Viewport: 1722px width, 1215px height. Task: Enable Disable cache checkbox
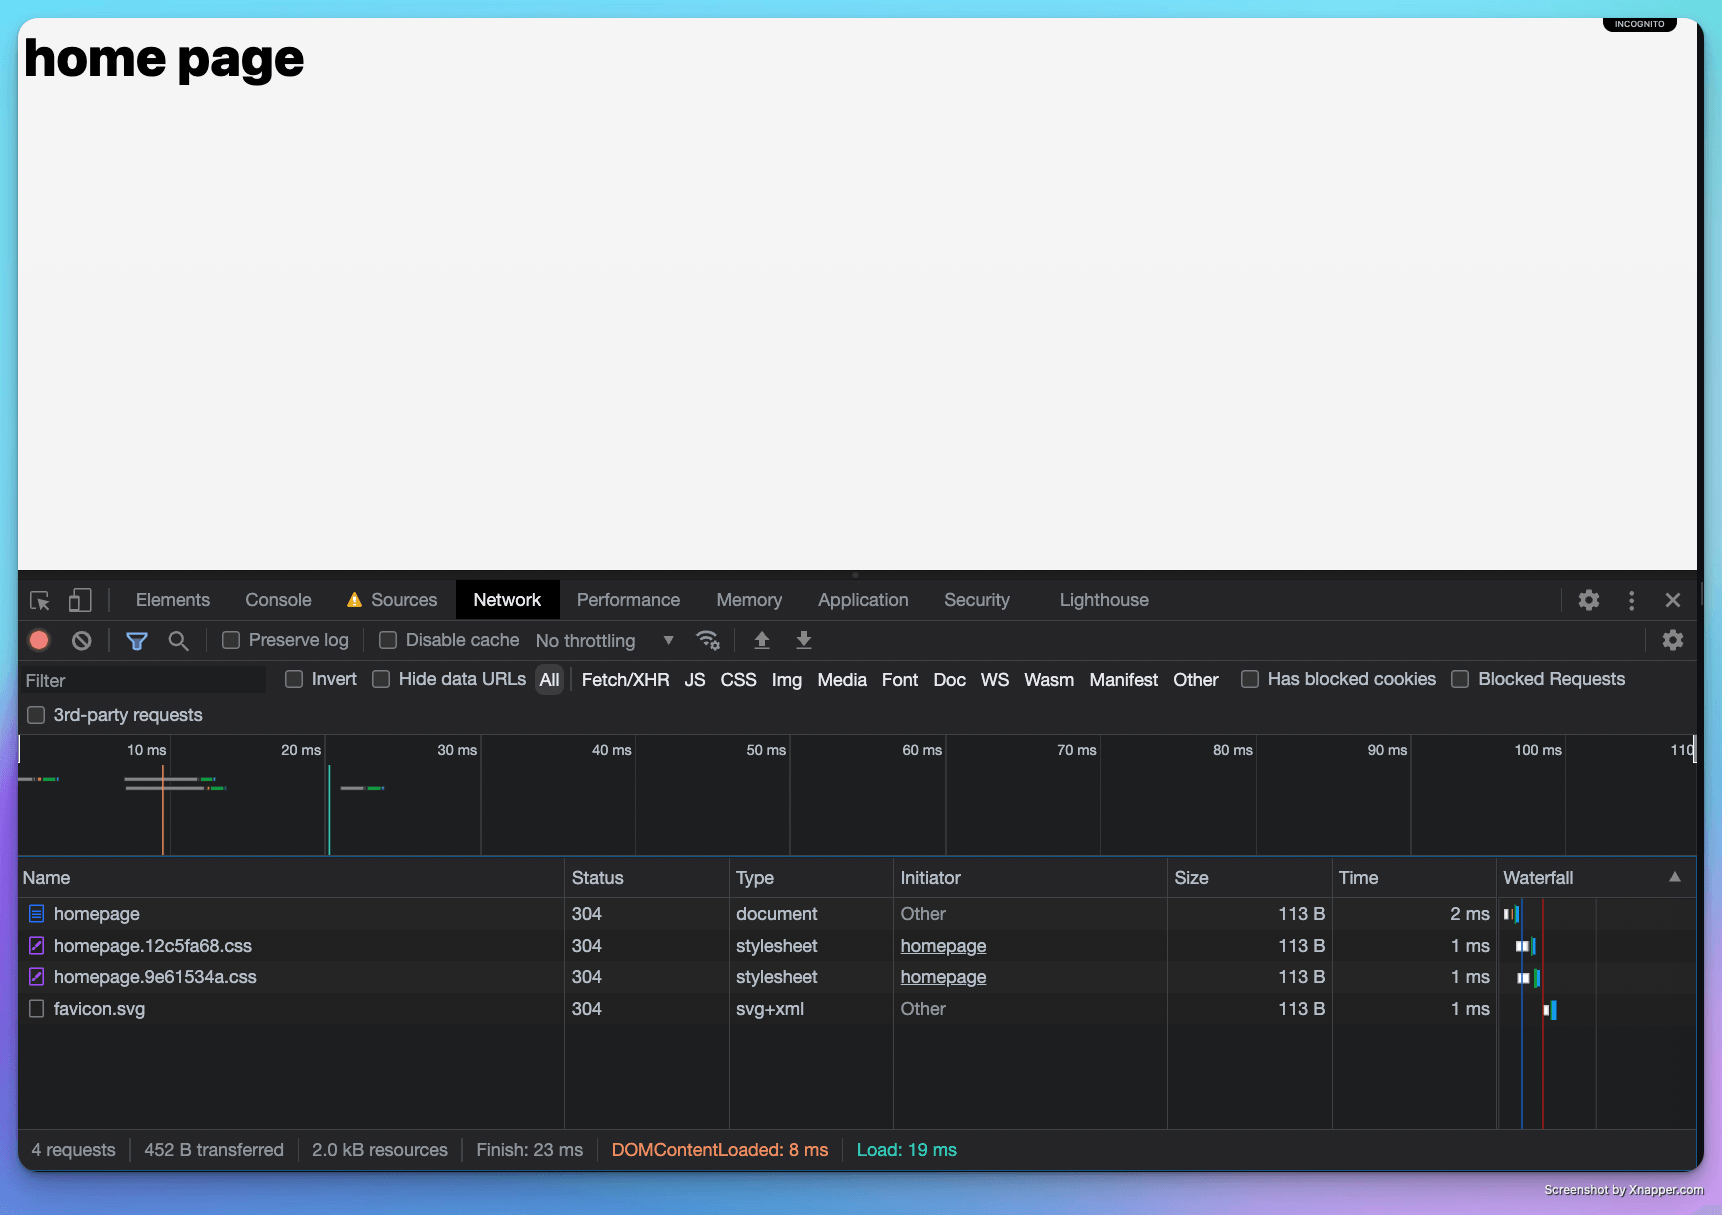(388, 640)
